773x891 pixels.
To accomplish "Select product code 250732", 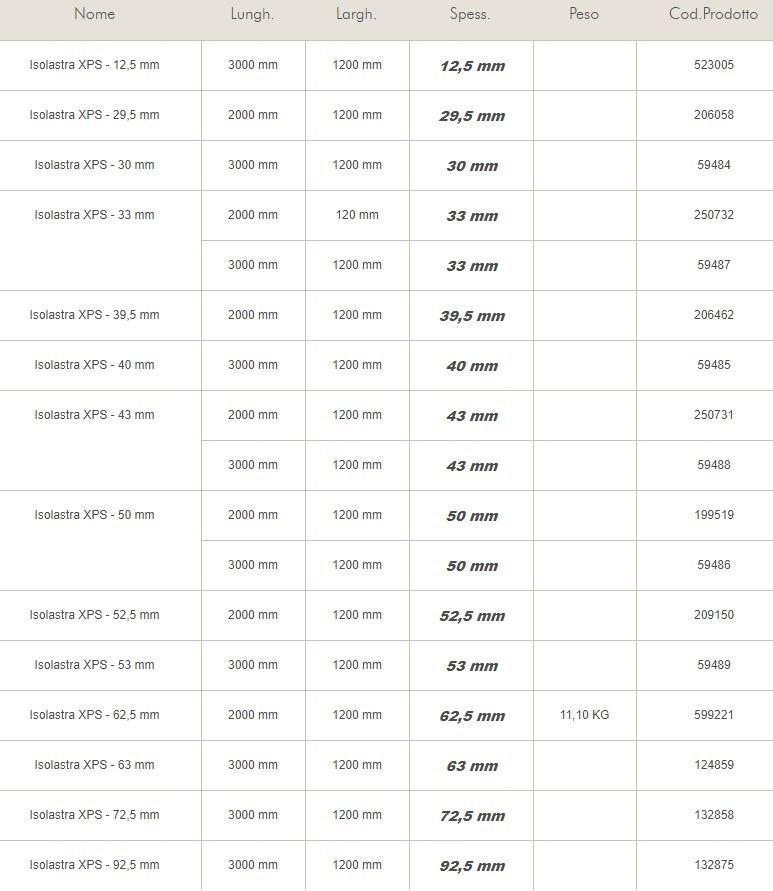I will pos(714,215).
